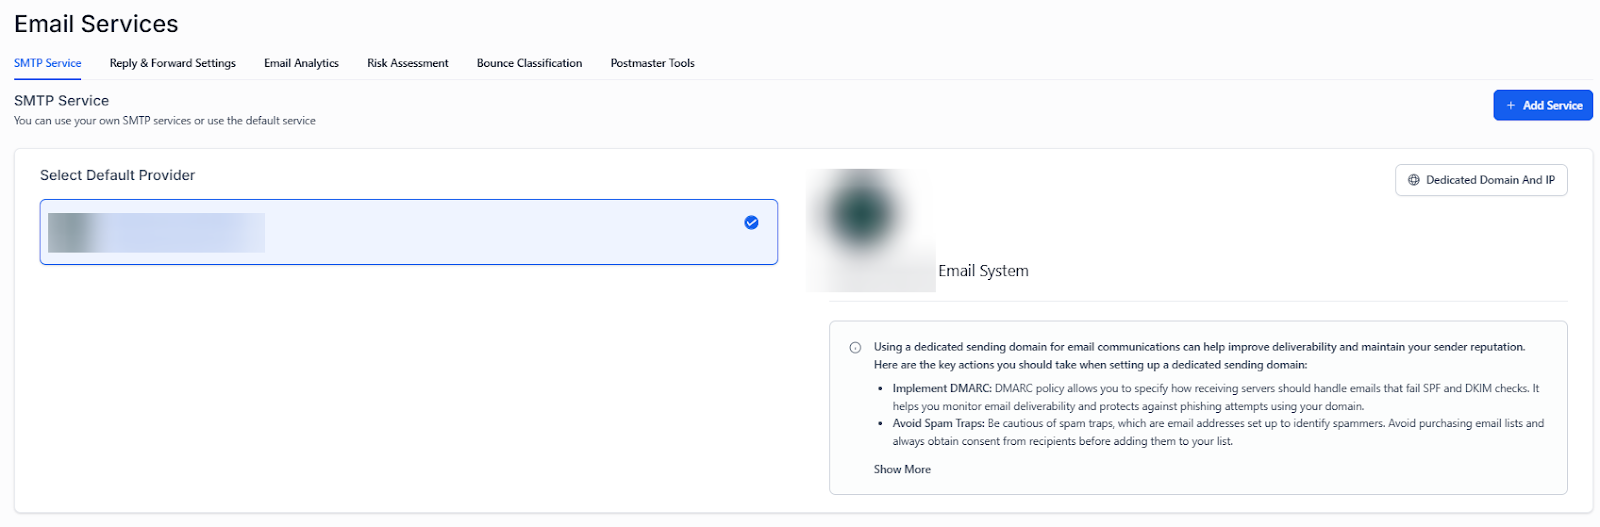Click the info icon in the notice box
Screen dimensions: 1600x527
click(855, 348)
